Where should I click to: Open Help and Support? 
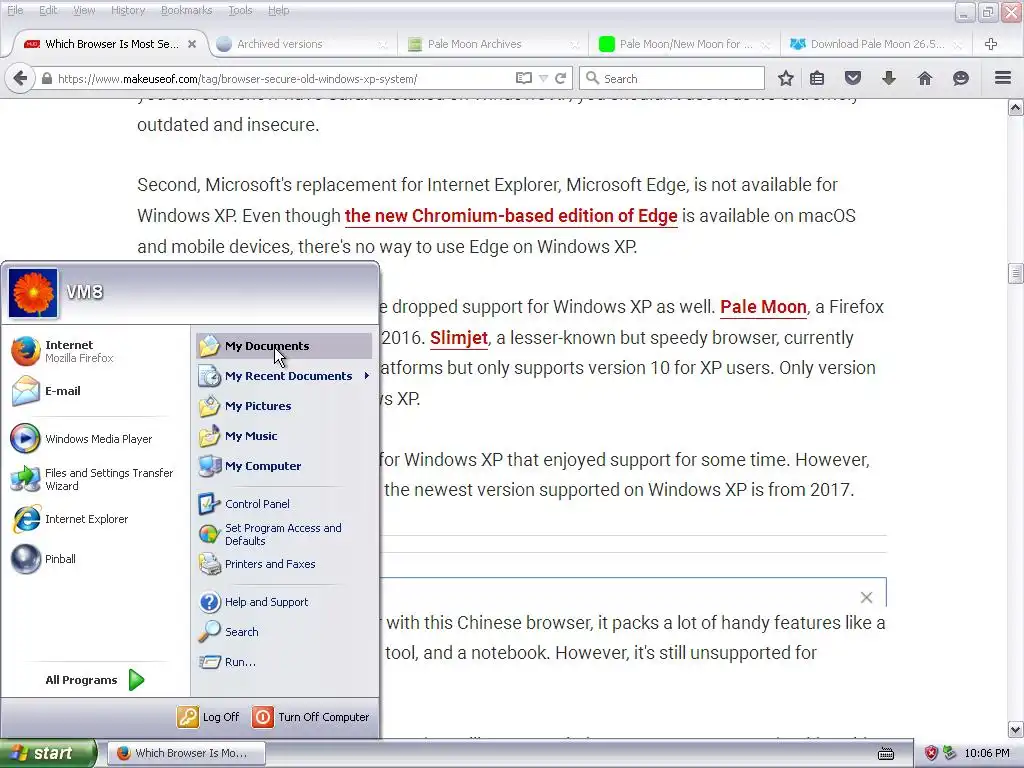284,601
